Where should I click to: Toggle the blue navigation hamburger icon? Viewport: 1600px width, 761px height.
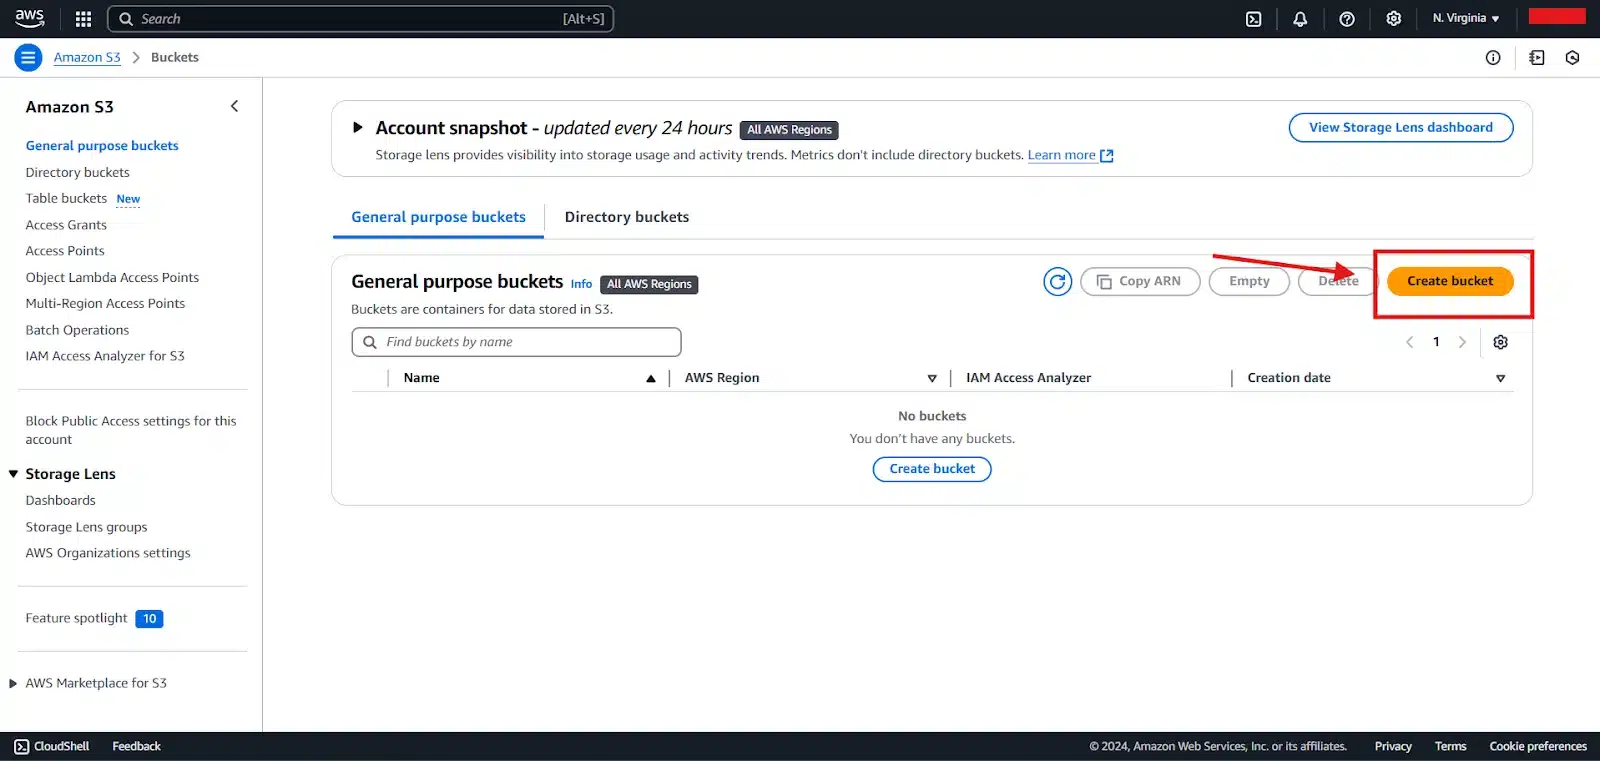click(x=28, y=58)
